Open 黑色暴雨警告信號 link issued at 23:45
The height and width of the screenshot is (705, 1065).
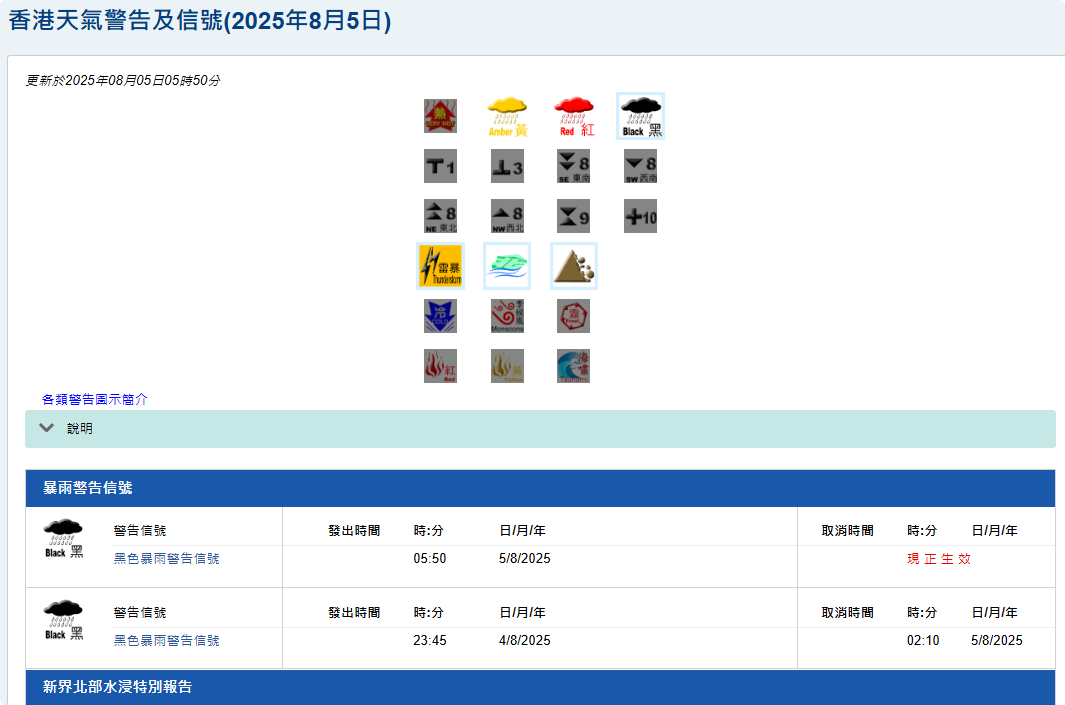pos(166,640)
